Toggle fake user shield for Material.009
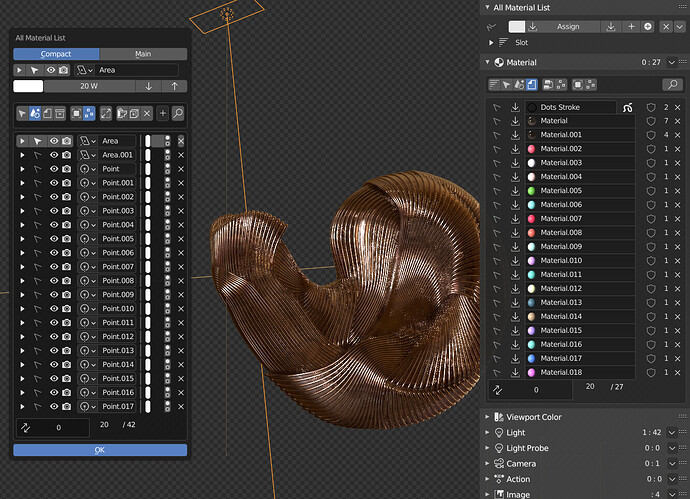The width and height of the screenshot is (690, 499). click(x=651, y=247)
